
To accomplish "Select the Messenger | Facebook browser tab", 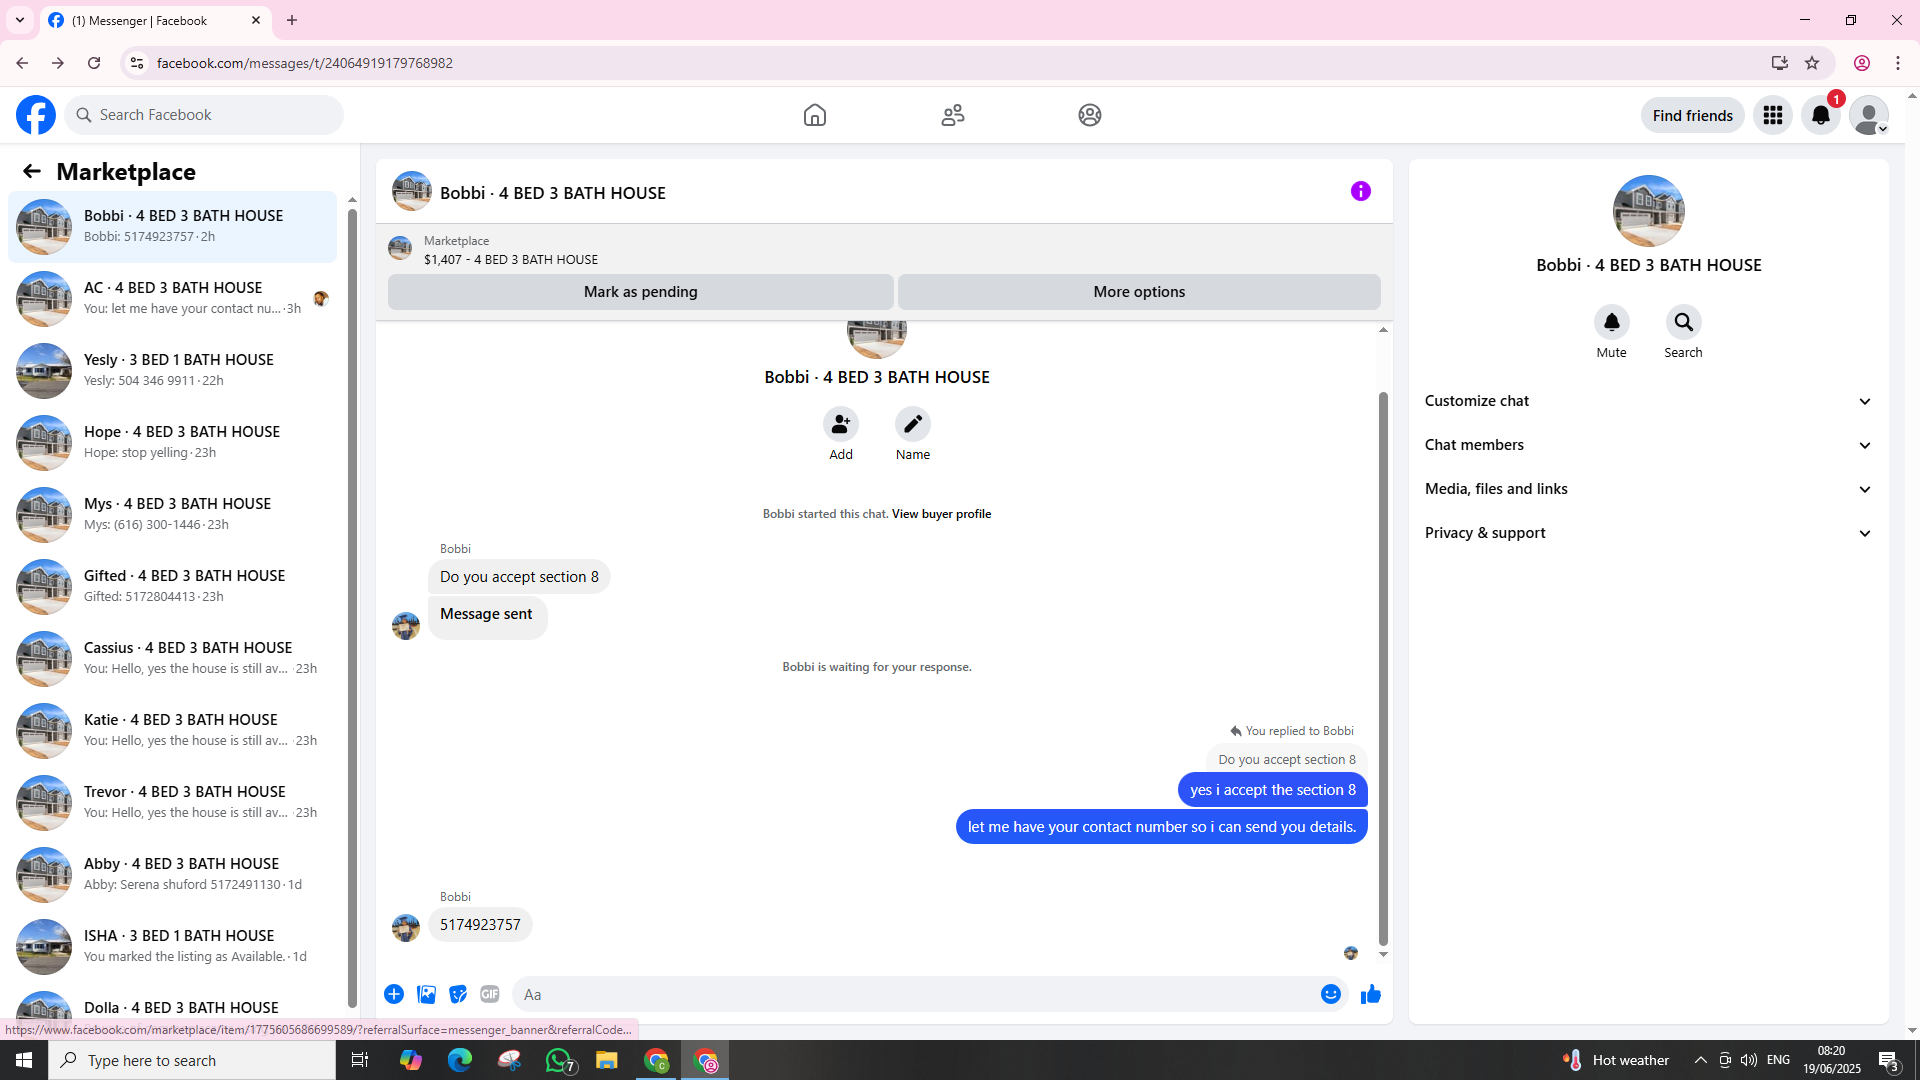I will tap(155, 20).
